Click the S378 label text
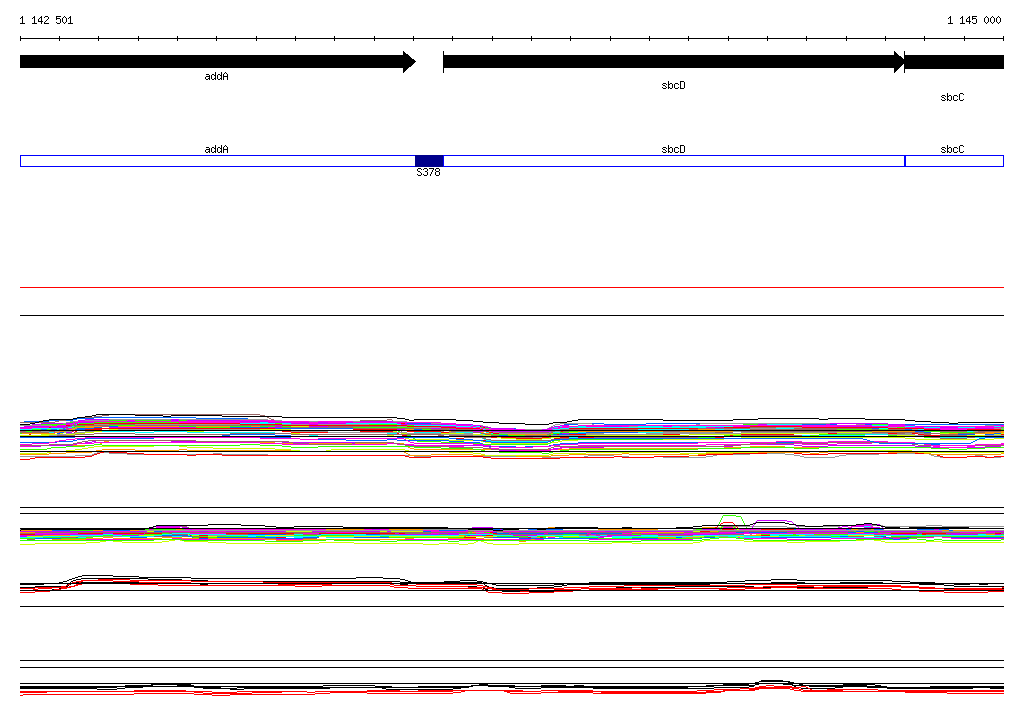 coord(428,172)
